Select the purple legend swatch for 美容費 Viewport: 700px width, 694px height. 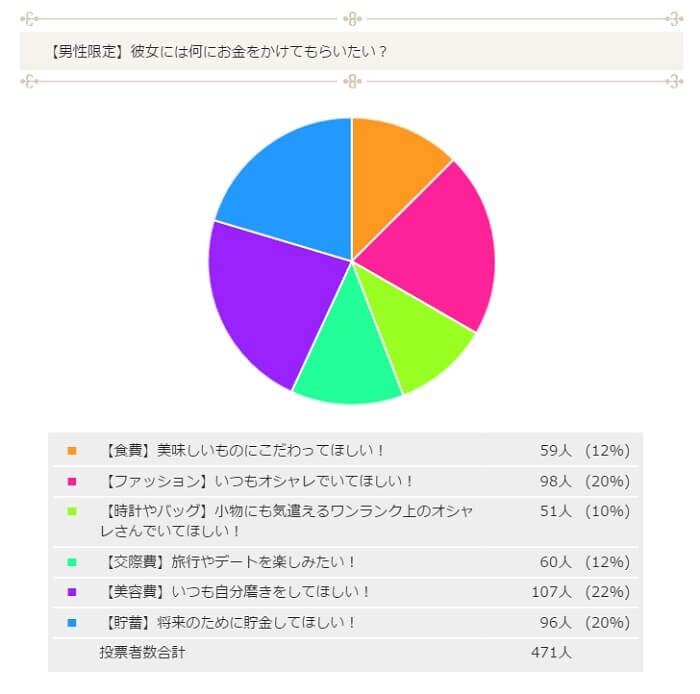click(72, 592)
